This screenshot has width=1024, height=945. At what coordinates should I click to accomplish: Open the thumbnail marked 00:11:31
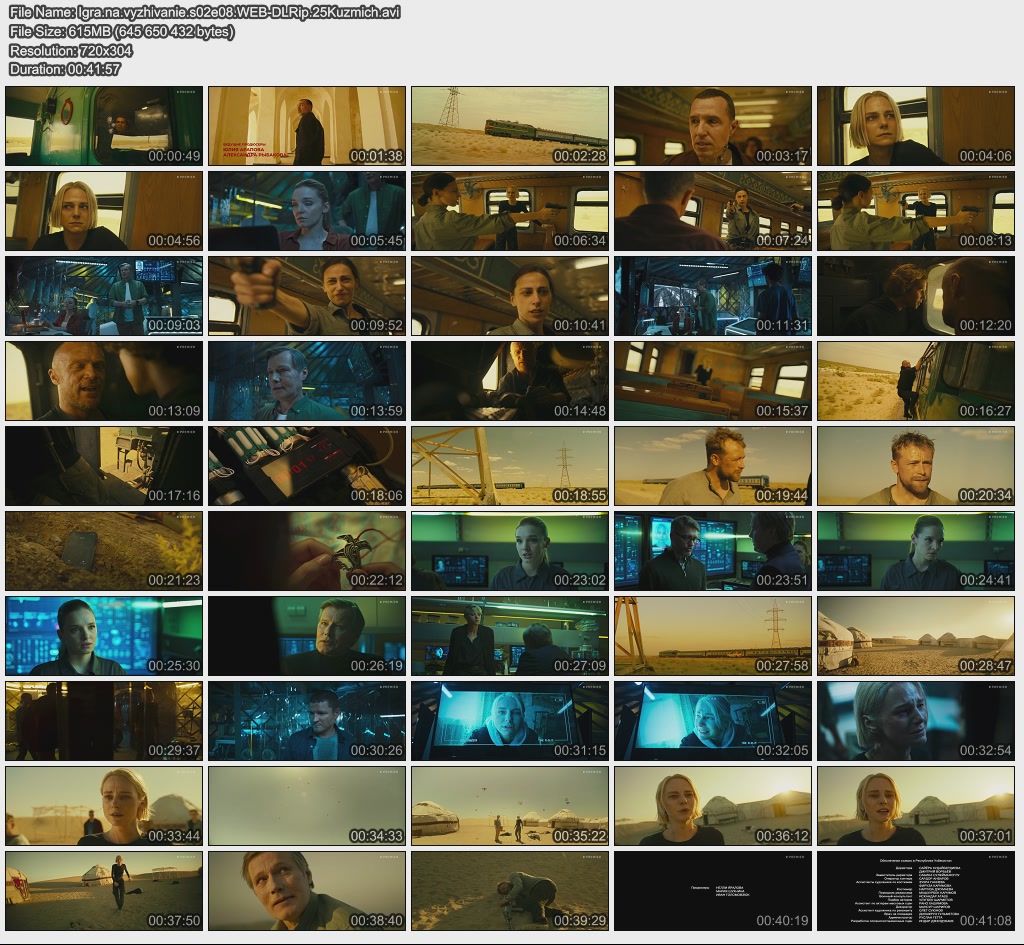point(713,296)
